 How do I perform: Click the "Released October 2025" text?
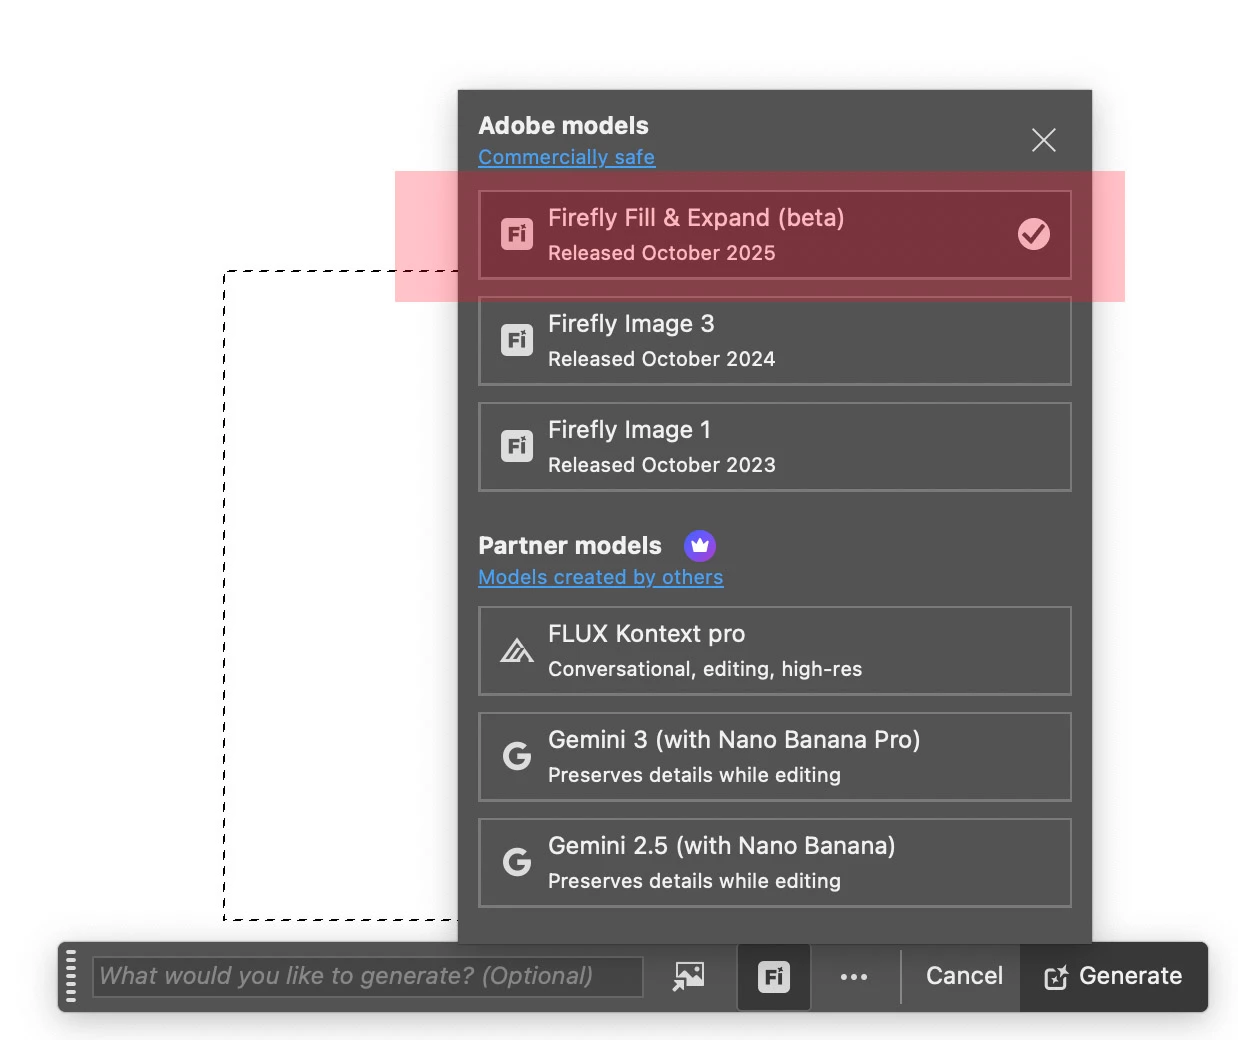[662, 253]
